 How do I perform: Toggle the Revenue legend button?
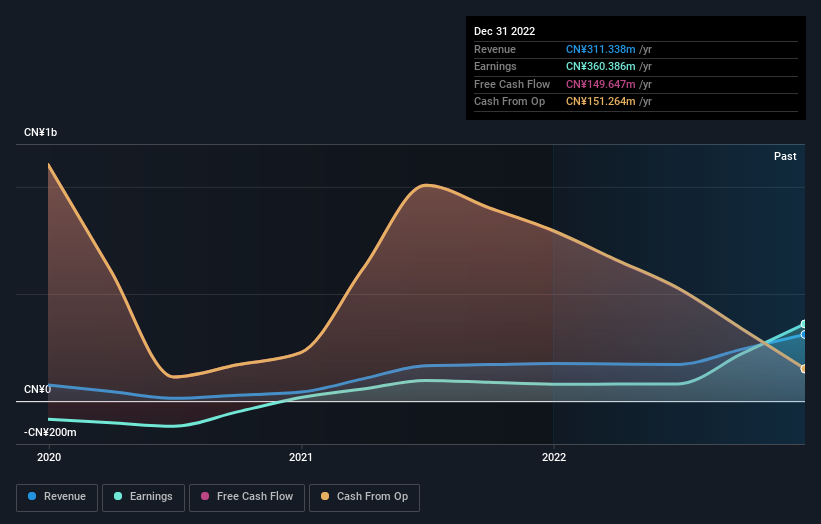(x=57, y=497)
